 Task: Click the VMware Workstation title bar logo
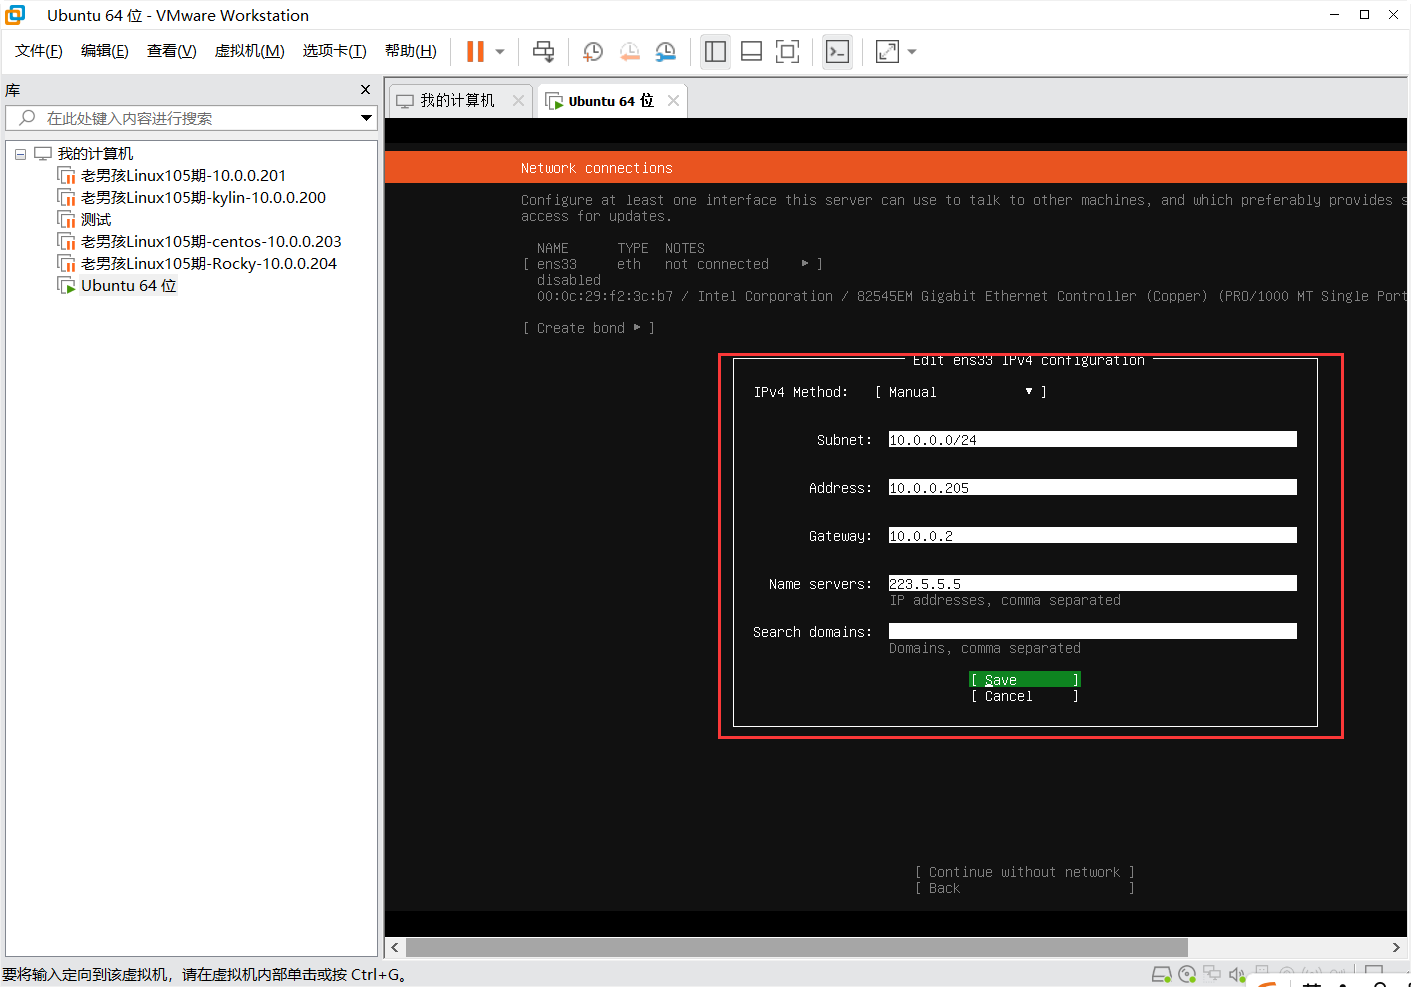point(15,15)
